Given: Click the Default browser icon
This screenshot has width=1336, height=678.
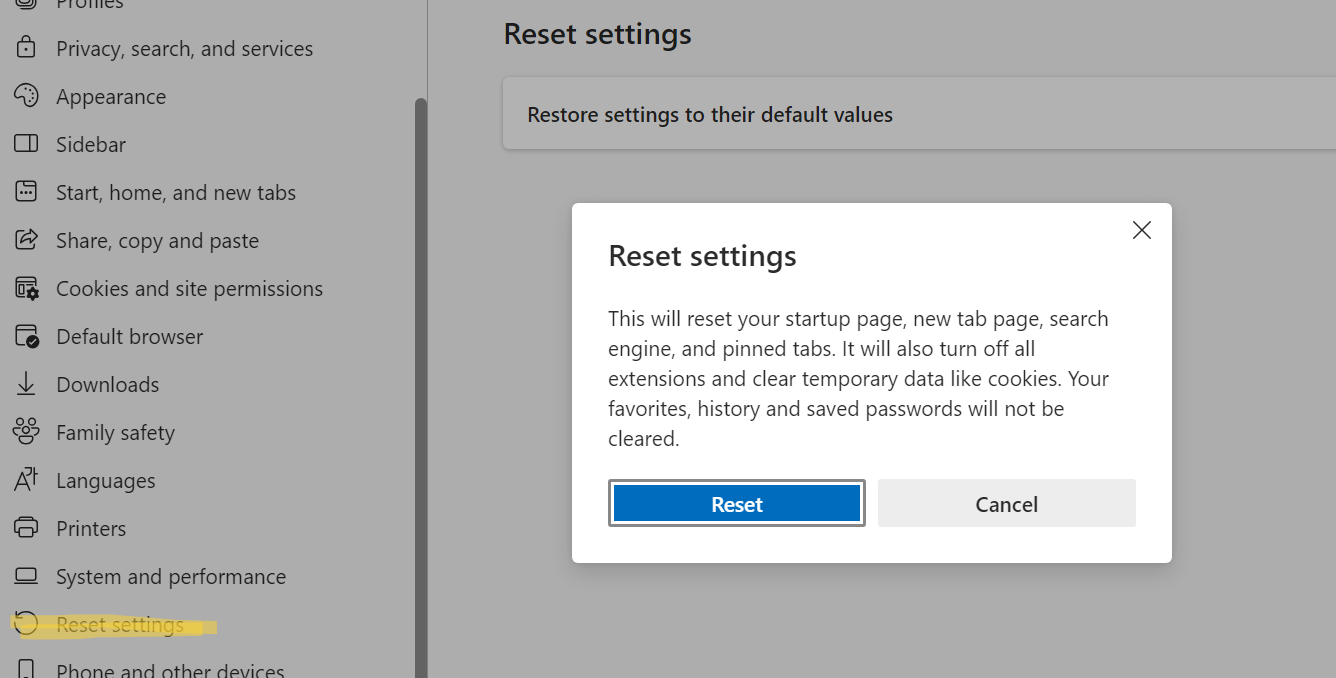Looking at the screenshot, I should (26, 336).
